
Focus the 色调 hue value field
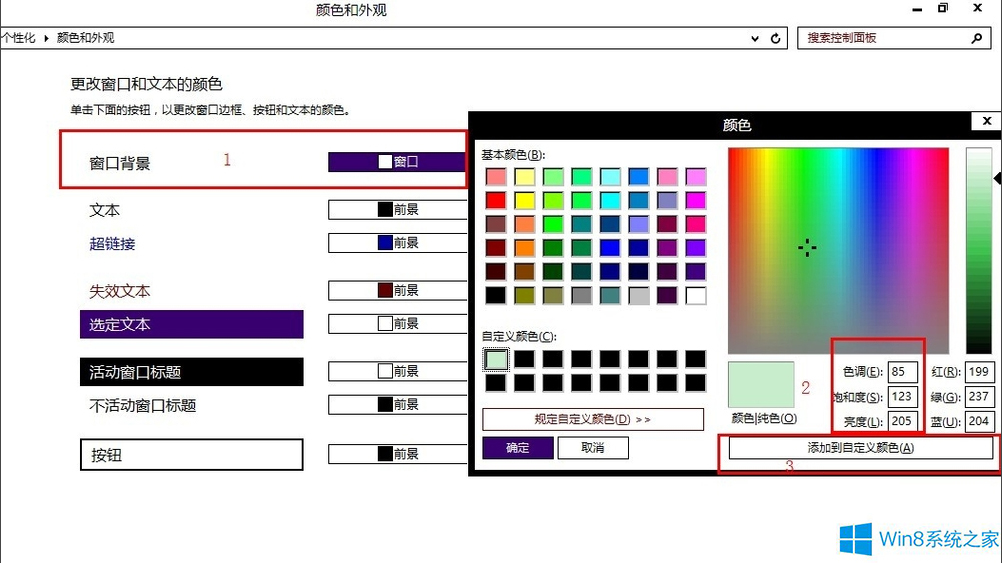pos(902,372)
